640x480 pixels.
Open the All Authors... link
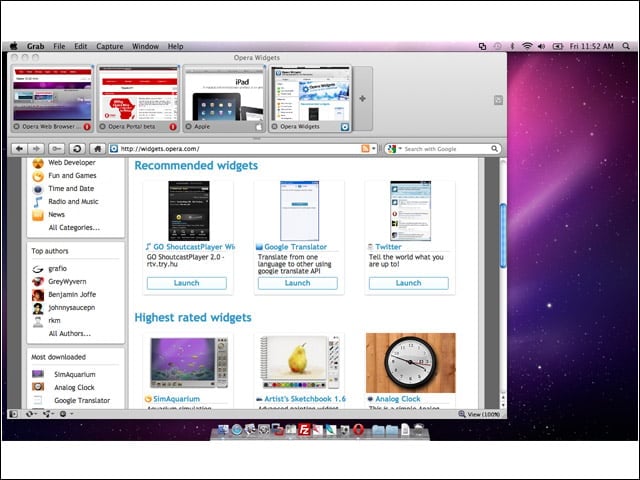tap(69, 333)
